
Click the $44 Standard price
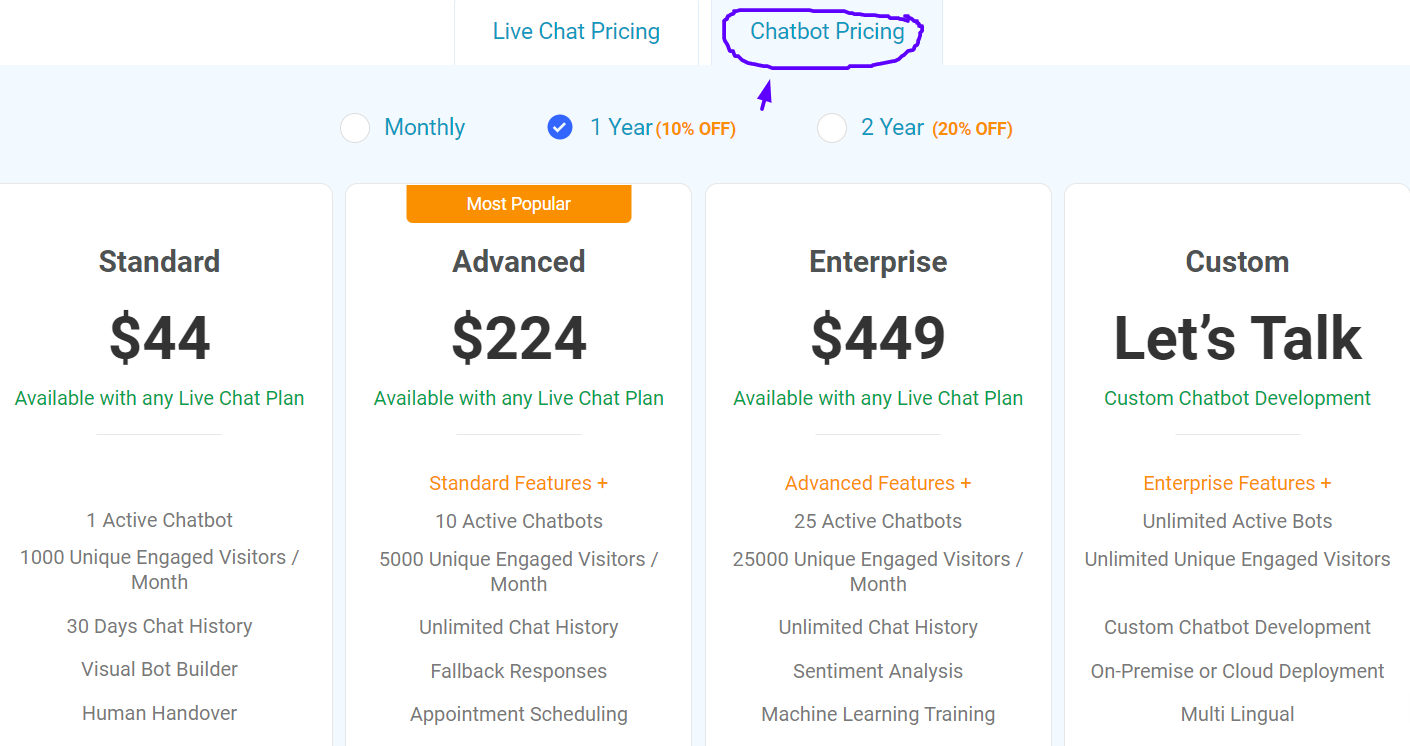tap(160, 337)
